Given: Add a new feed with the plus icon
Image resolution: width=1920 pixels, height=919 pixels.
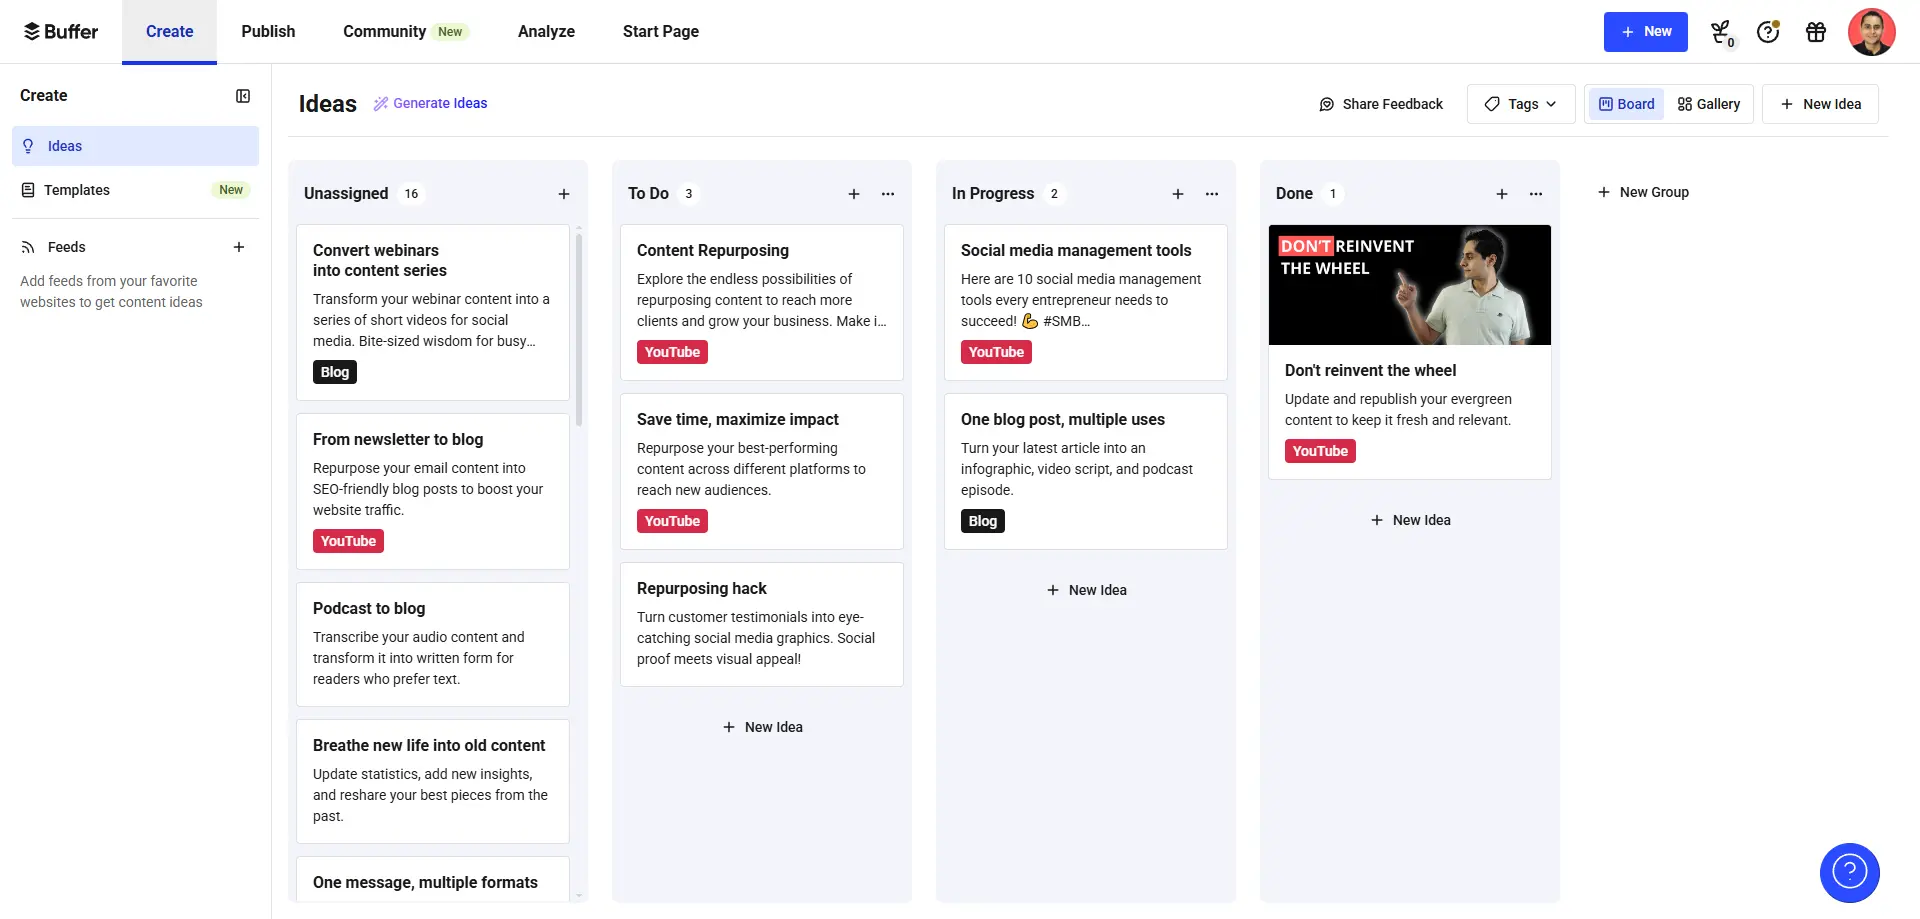Looking at the screenshot, I should pyautogui.click(x=239, y=246).
